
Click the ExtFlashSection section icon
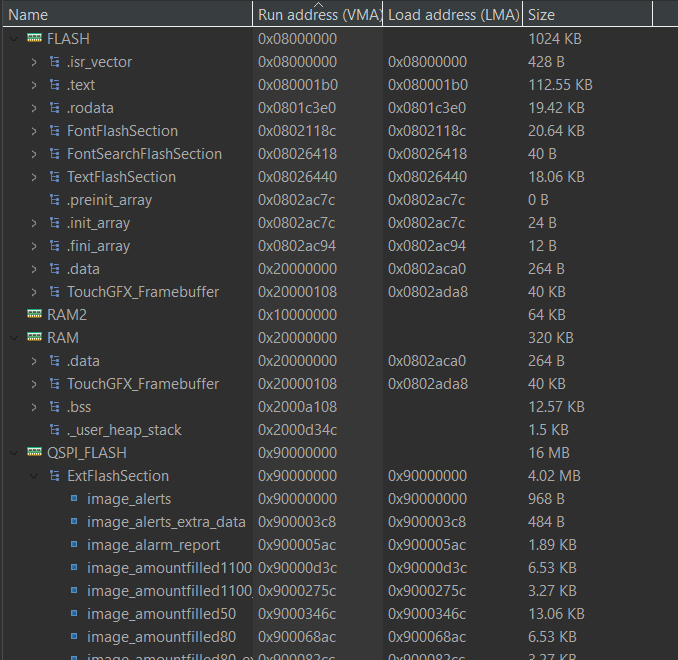click(54, 476)
